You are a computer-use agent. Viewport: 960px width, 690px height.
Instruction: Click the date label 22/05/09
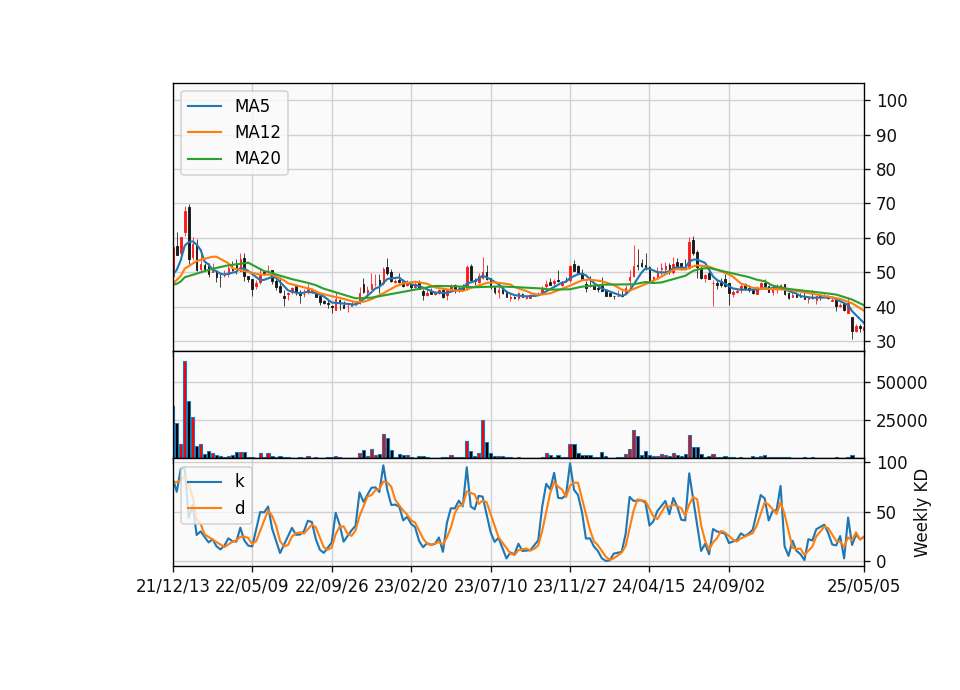pyautogui.click(x=252, y=586)
